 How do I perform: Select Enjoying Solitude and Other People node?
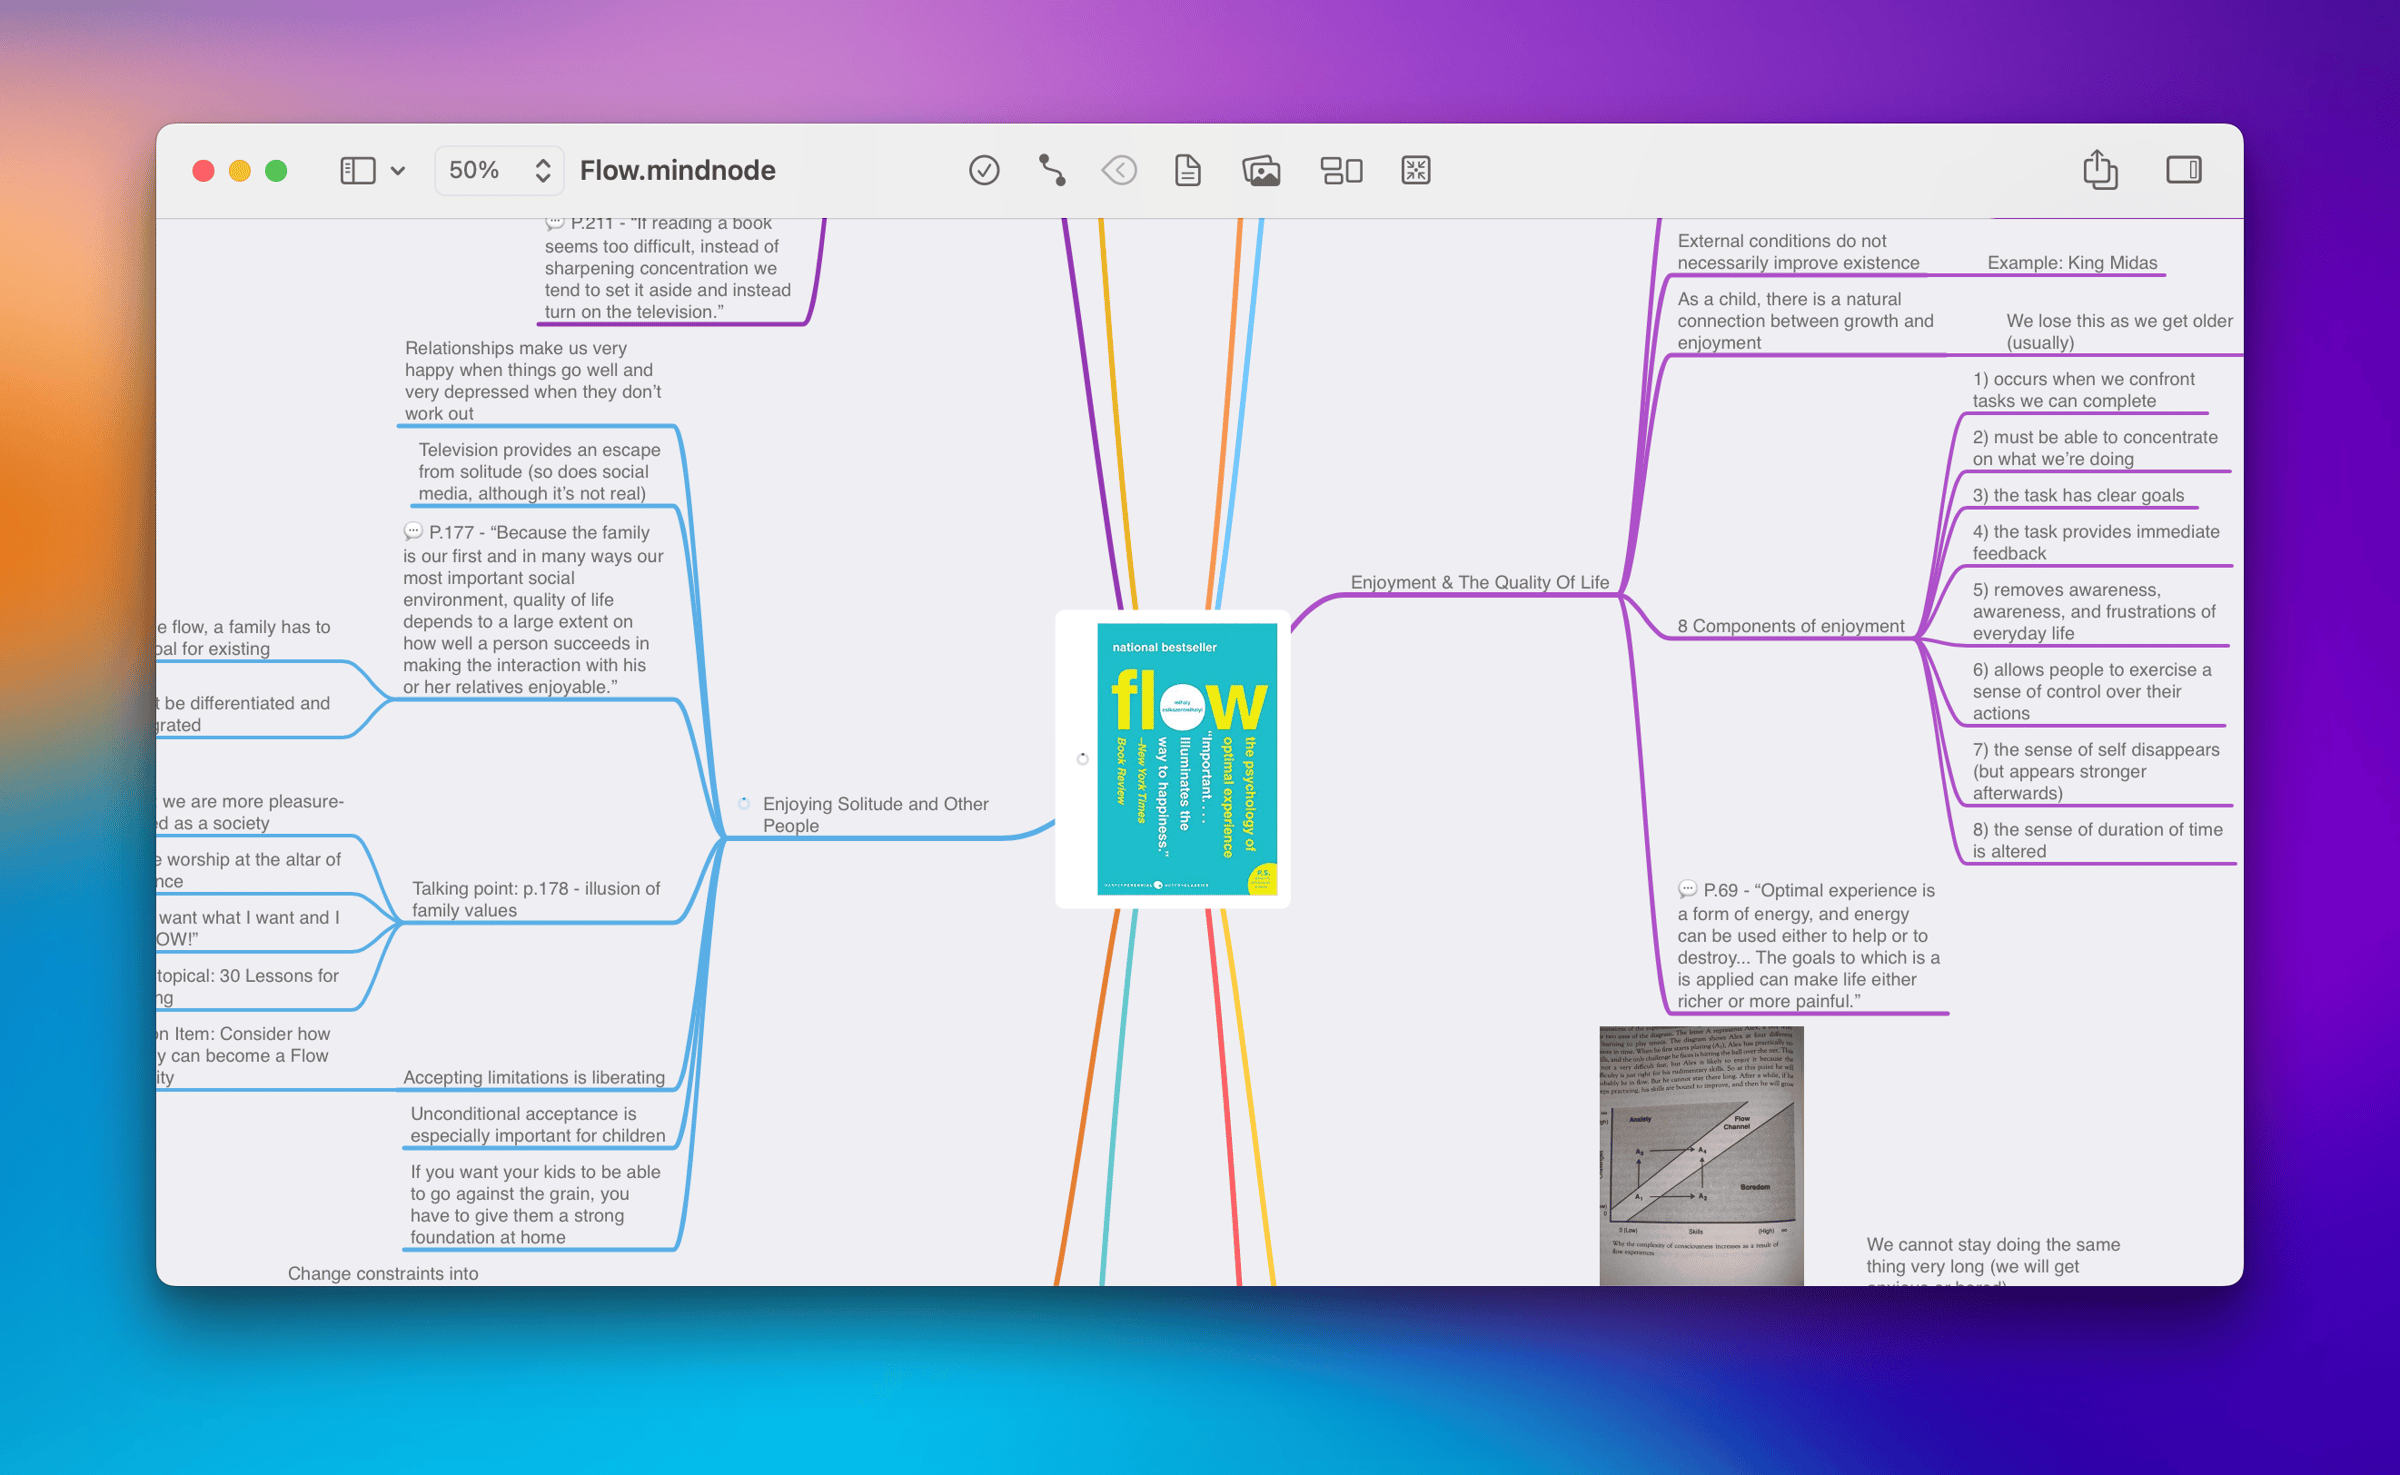pyautogui.click(x=875, y=814)
